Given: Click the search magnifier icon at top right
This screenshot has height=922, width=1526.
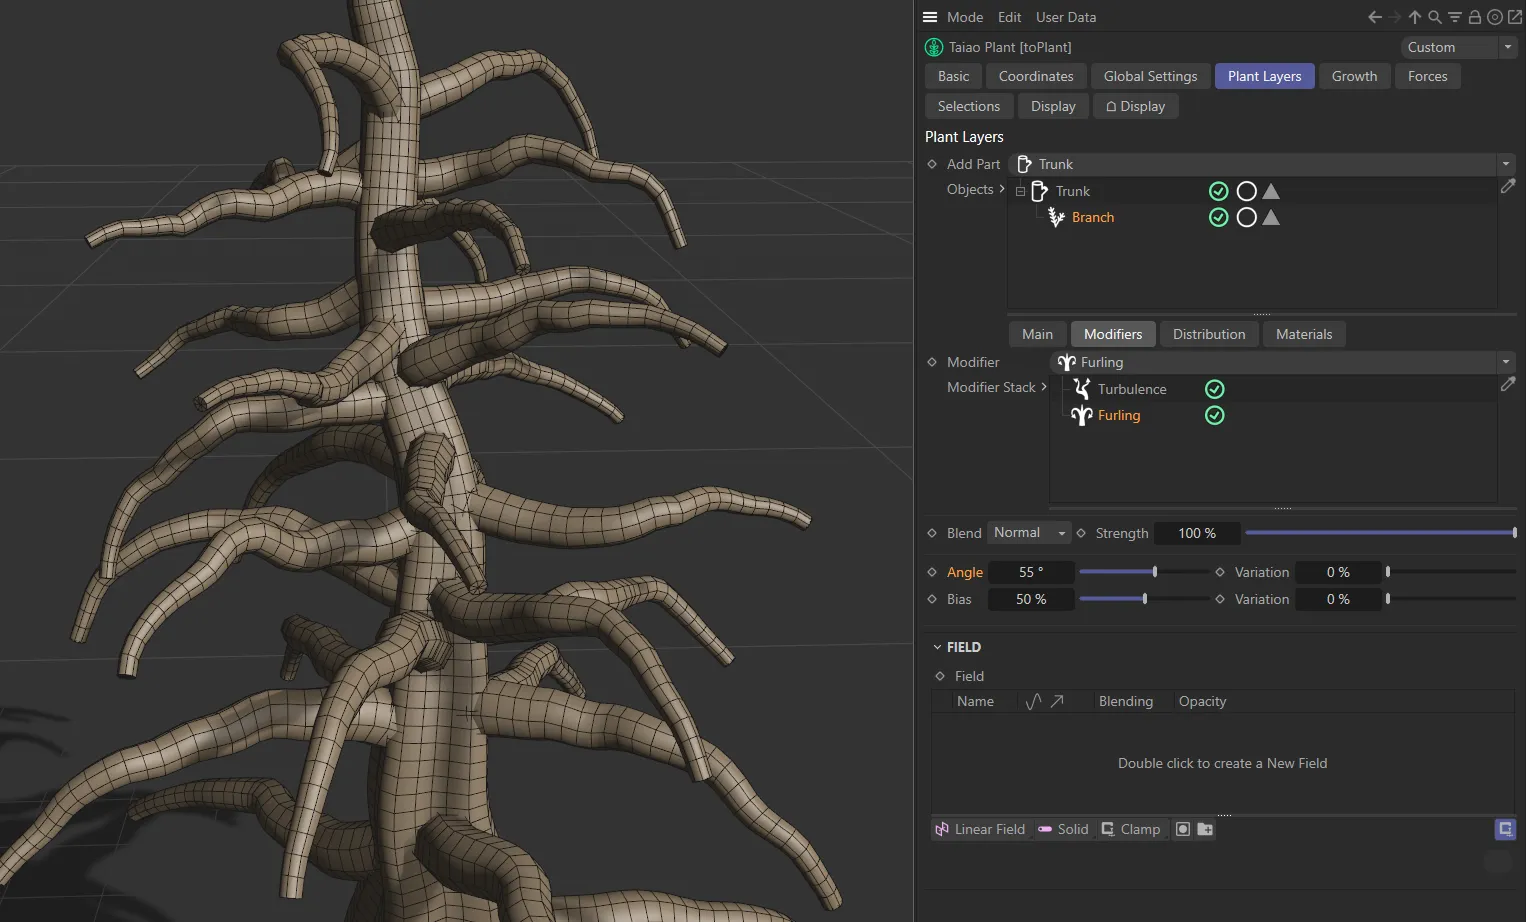Looking at the screenshot, I should [x=1435, y=17].
